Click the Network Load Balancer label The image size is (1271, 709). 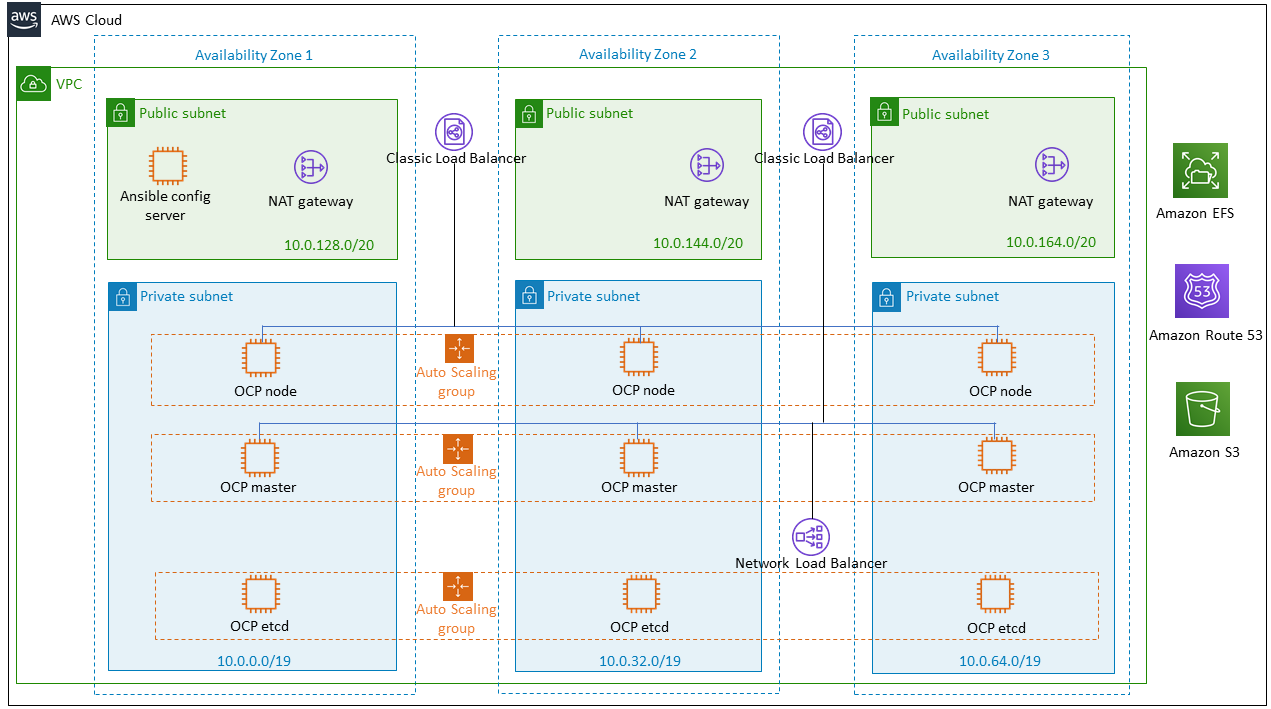[811, 563]
